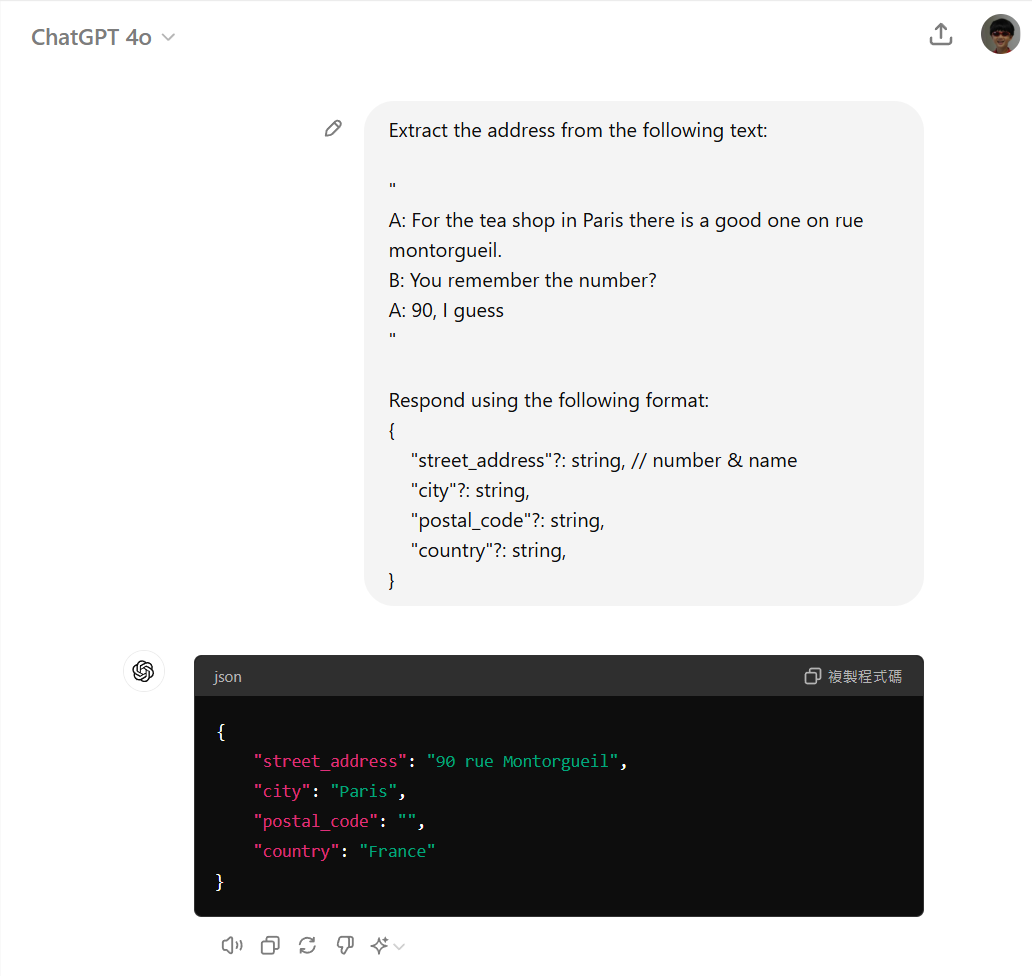Click the pencil icon to edit message

333,129
